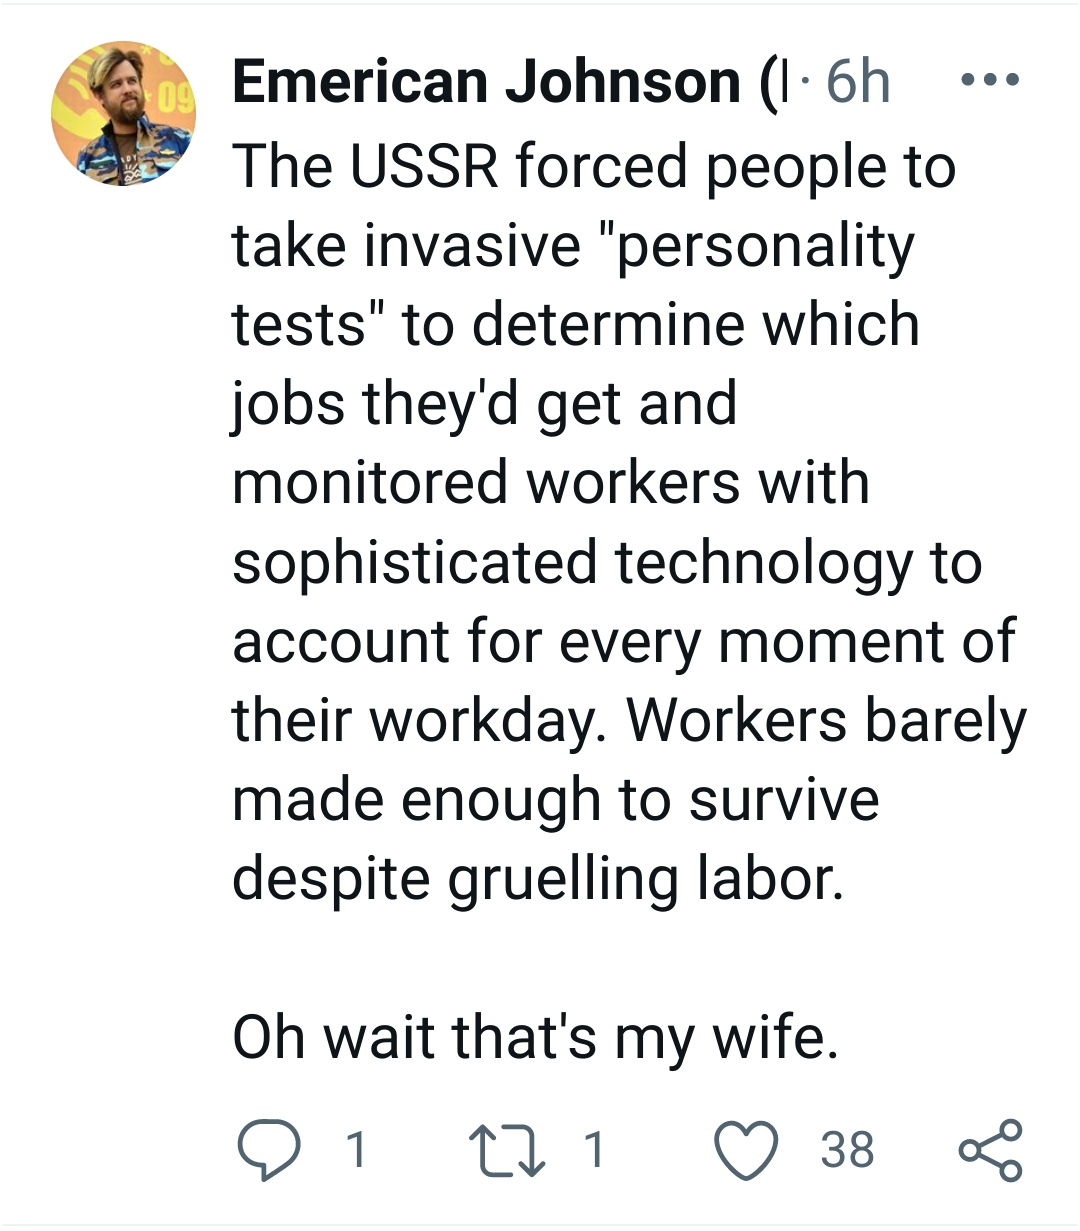The height and width of the screenshot is (1231, 1080).
Task: Open the tweet's three-dot more options menu
Action: [x=989, y=80]
